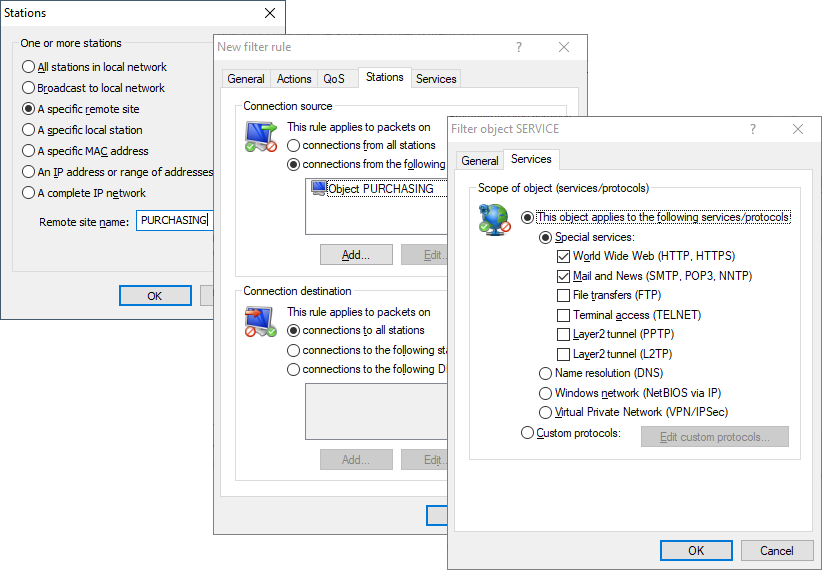Enable File transfers (FTP) checkbox

point(564,296)
